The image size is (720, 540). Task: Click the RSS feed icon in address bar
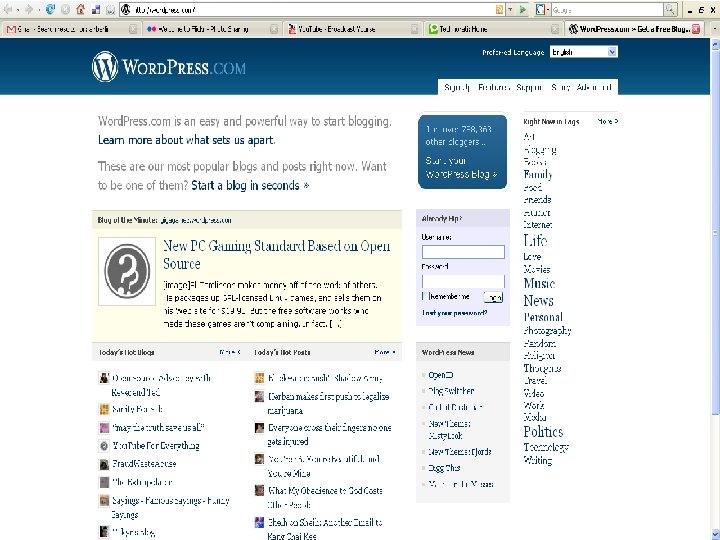[x=499, y=10]
